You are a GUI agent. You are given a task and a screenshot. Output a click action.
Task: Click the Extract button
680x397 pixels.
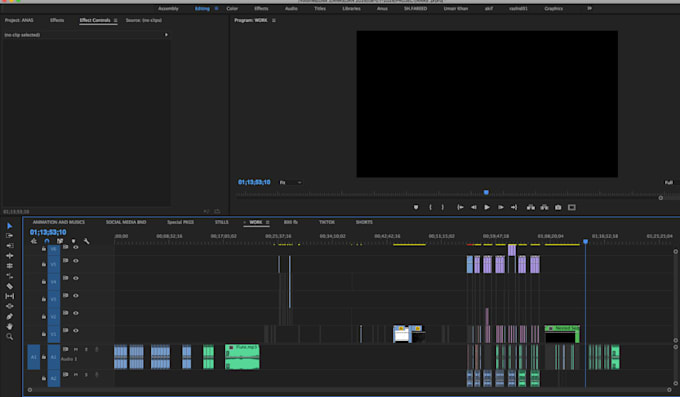point(544,207)
